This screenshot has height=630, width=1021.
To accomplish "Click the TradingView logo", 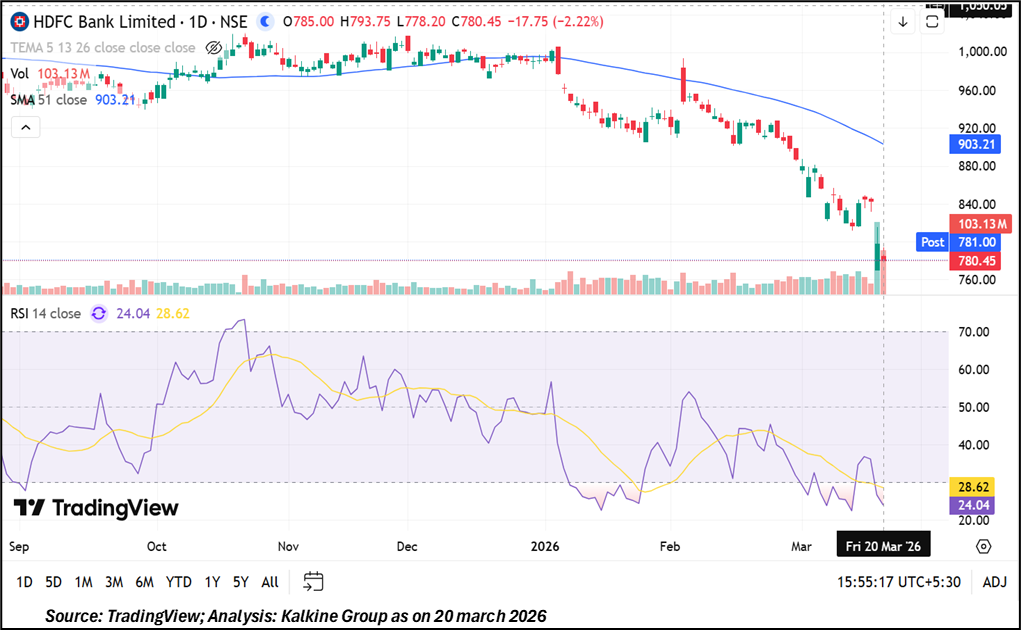I will click(x=96, y=508).
